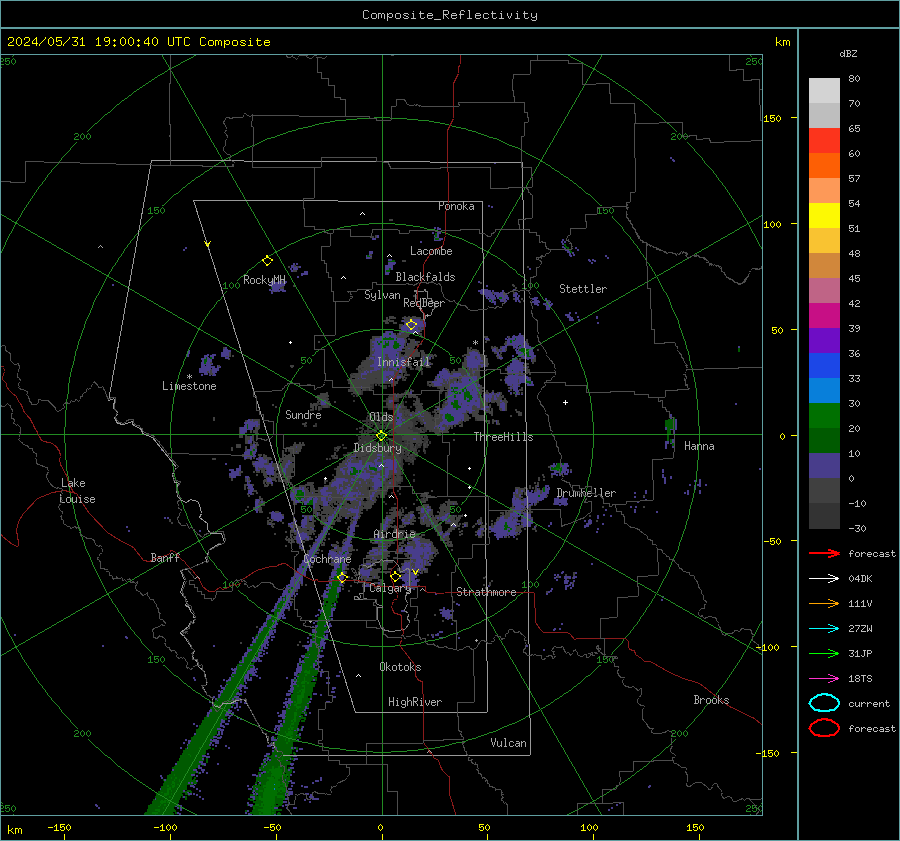Click the magenta 18TS arrow icon
Viewport: 900px width, 841px height.
[824, 678]
